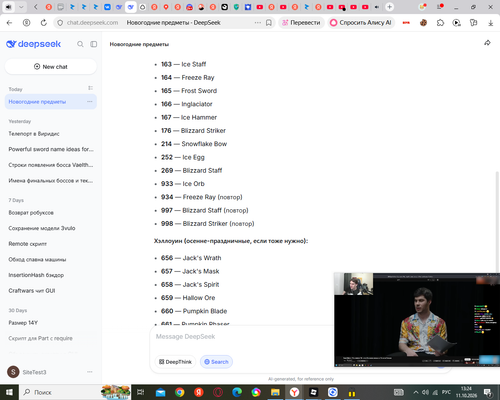The image size is (500, 400).
Task: Click the SiteTest3 user avatar
Action: click(13, 372)
